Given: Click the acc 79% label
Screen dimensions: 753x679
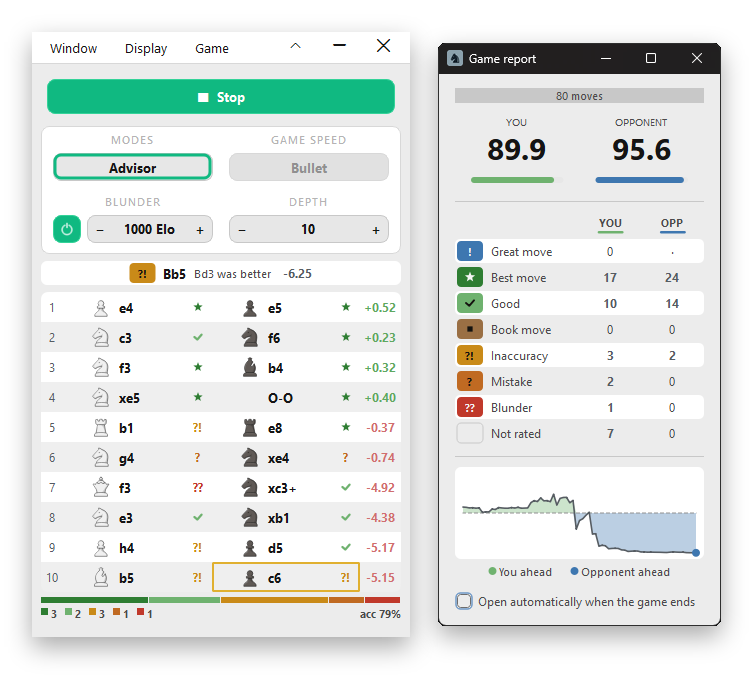Looking at the screenshot, I should (x=380, y=614).
